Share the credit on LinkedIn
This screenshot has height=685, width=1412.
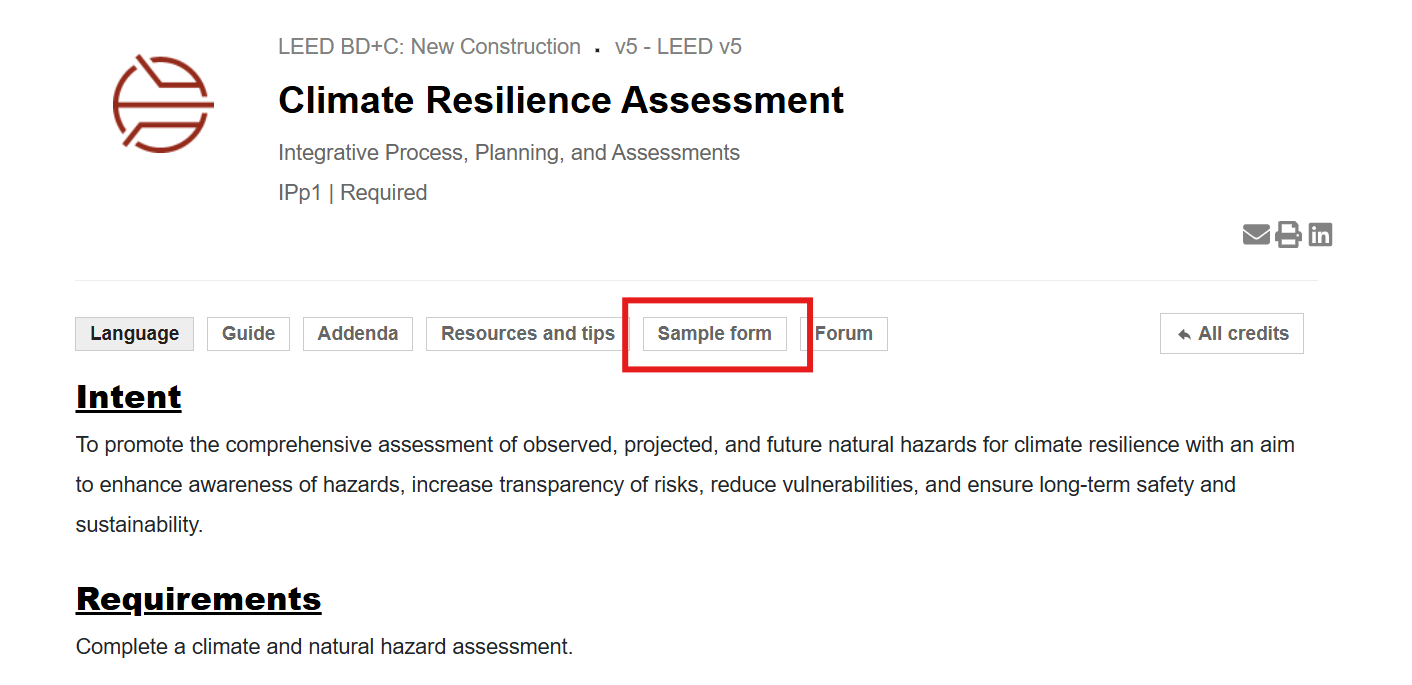pos(1320,235)
